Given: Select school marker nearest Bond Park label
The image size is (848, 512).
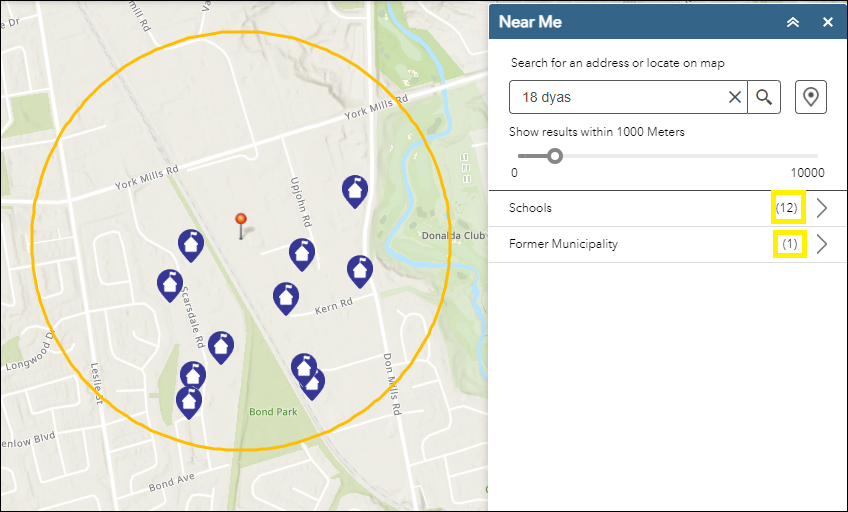Looking at the screenshot, I should [x=313, y=384].
